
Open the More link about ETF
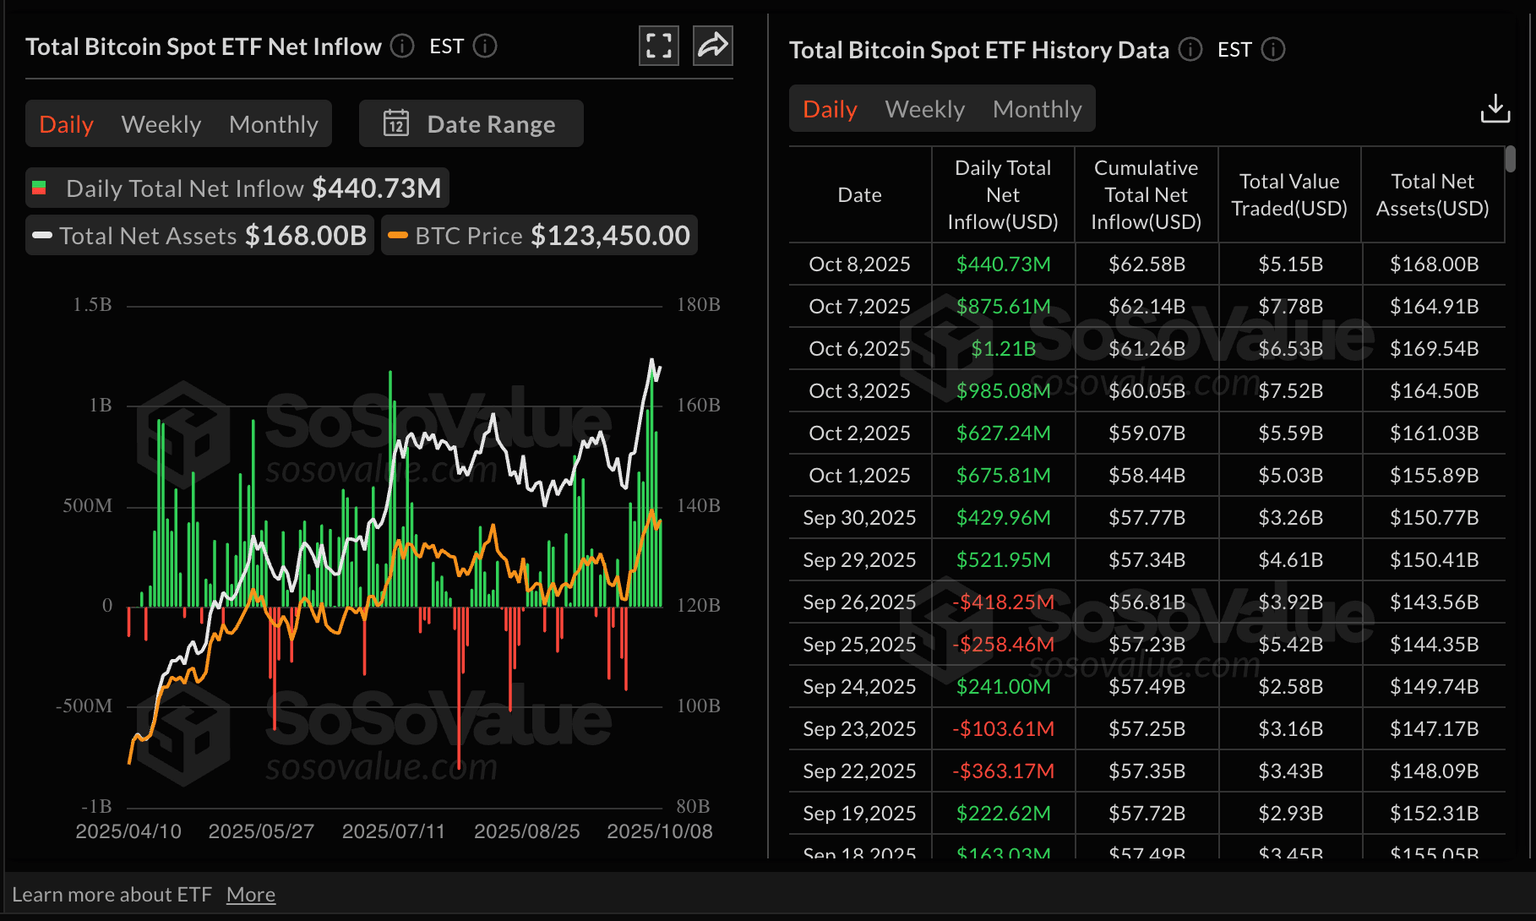coord(250,895)
